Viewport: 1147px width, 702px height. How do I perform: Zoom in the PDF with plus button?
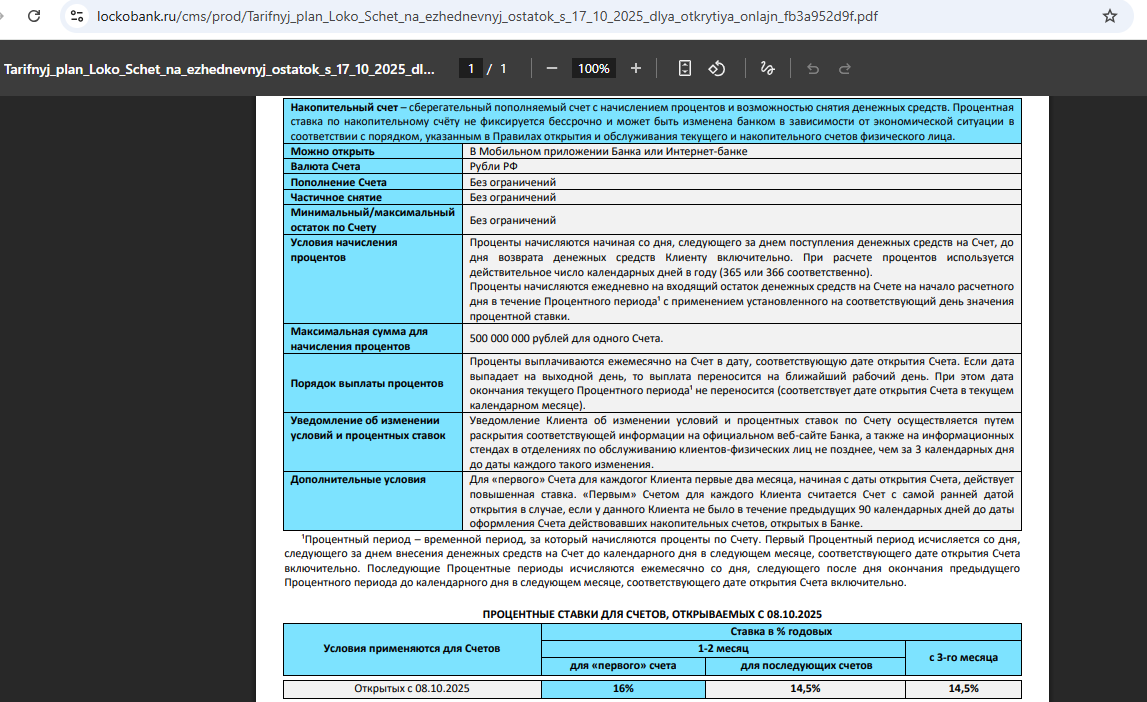pos(636,69)
